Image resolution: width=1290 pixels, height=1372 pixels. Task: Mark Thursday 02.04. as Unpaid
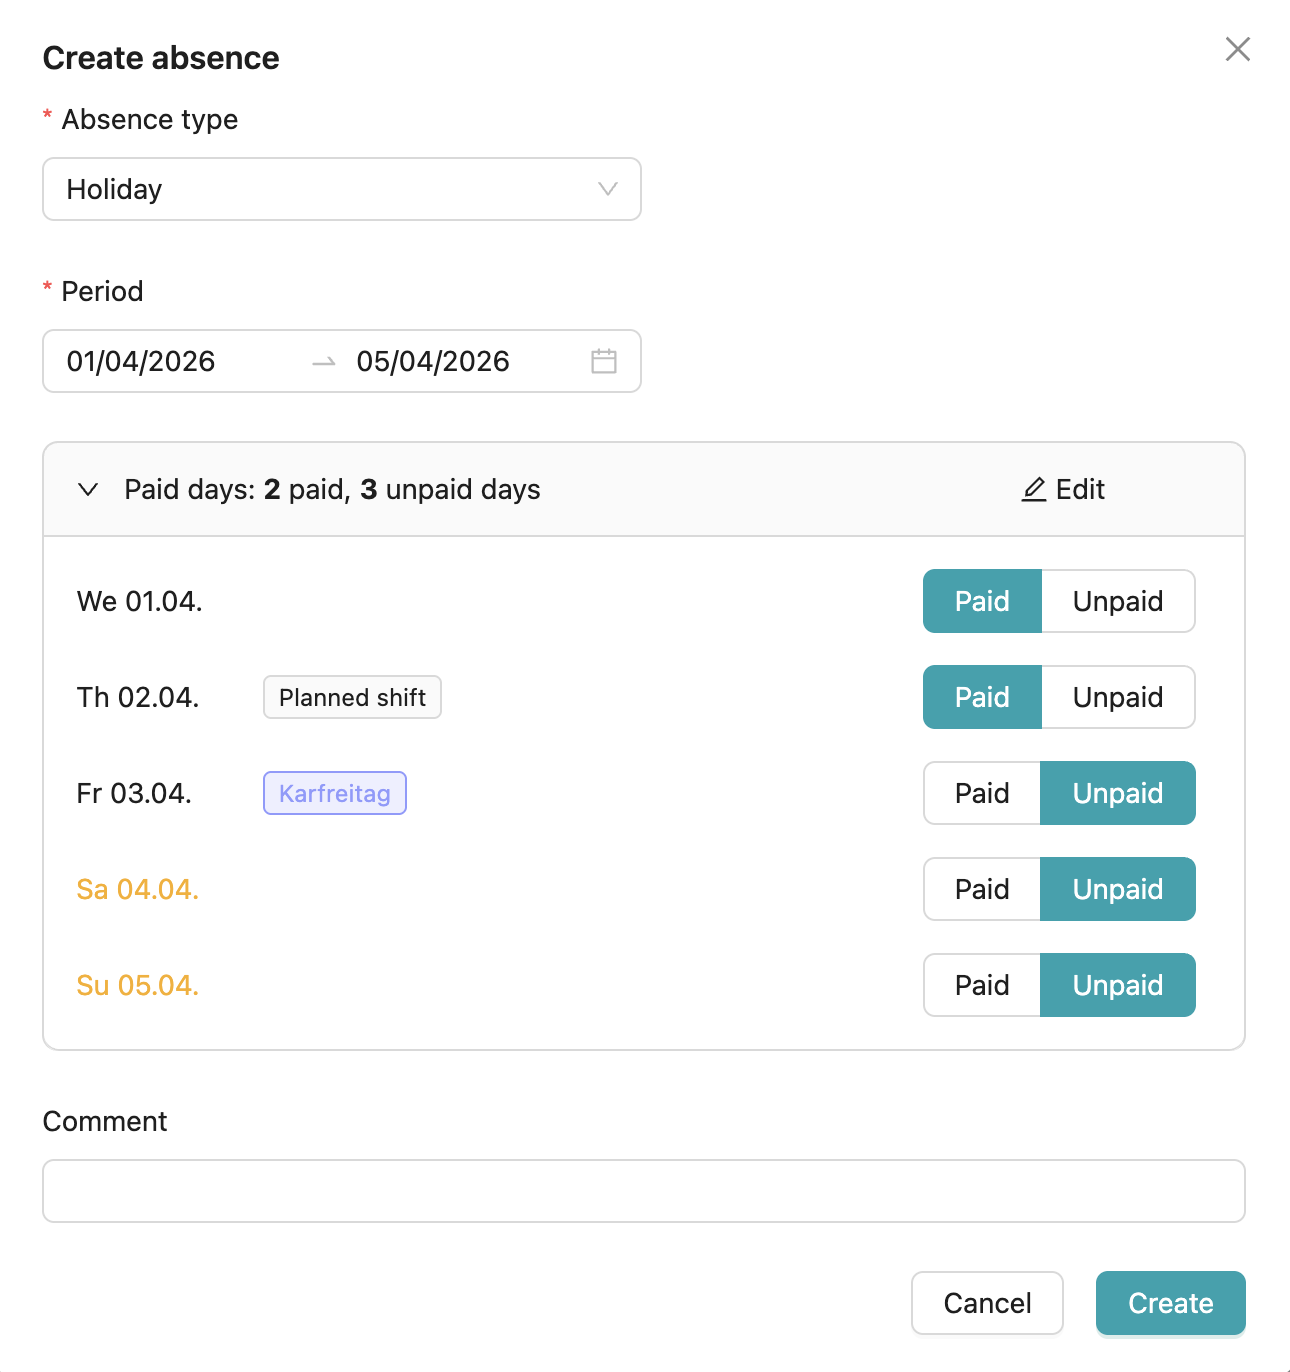[1117, 697]
